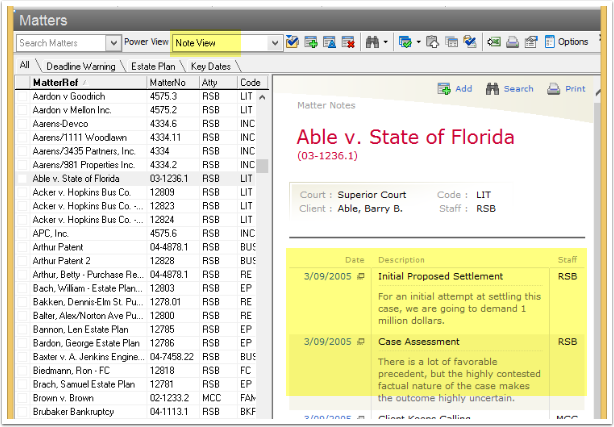614x427 pixels.
Task: Select the Aarens/981 Properties Inc. row
Action: [135, 165]
